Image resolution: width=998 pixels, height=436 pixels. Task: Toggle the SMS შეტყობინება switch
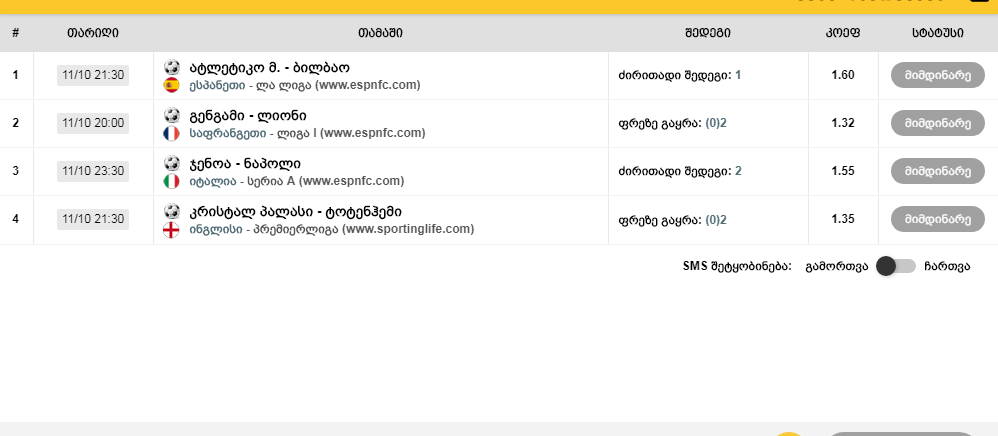tap(896, 266)
